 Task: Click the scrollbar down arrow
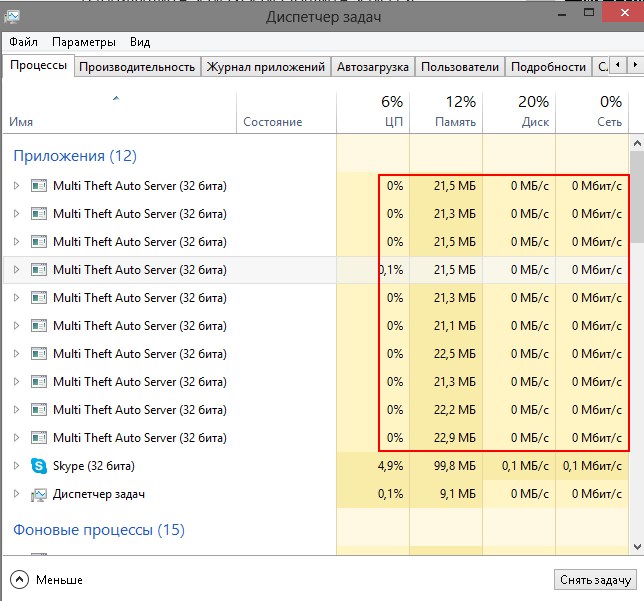(x=637, y=547)
